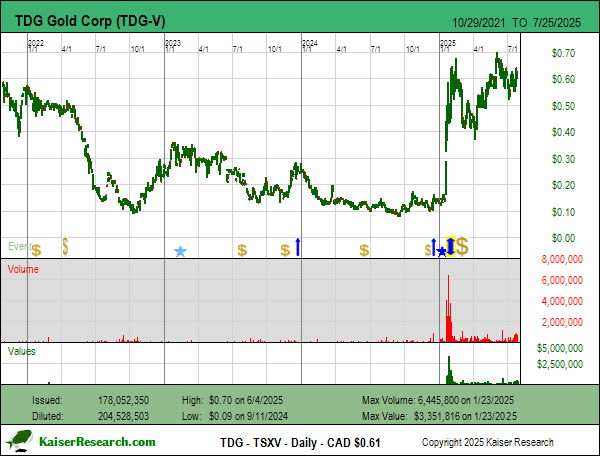This screenshot has width=600, height=456.
Task: Select the dollar event marker near November 2023
Action: pos(285,250)
